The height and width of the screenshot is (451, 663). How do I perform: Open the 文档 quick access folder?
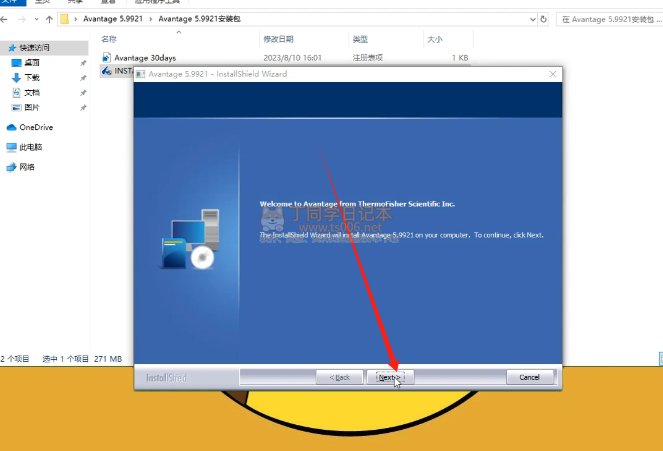32,92
